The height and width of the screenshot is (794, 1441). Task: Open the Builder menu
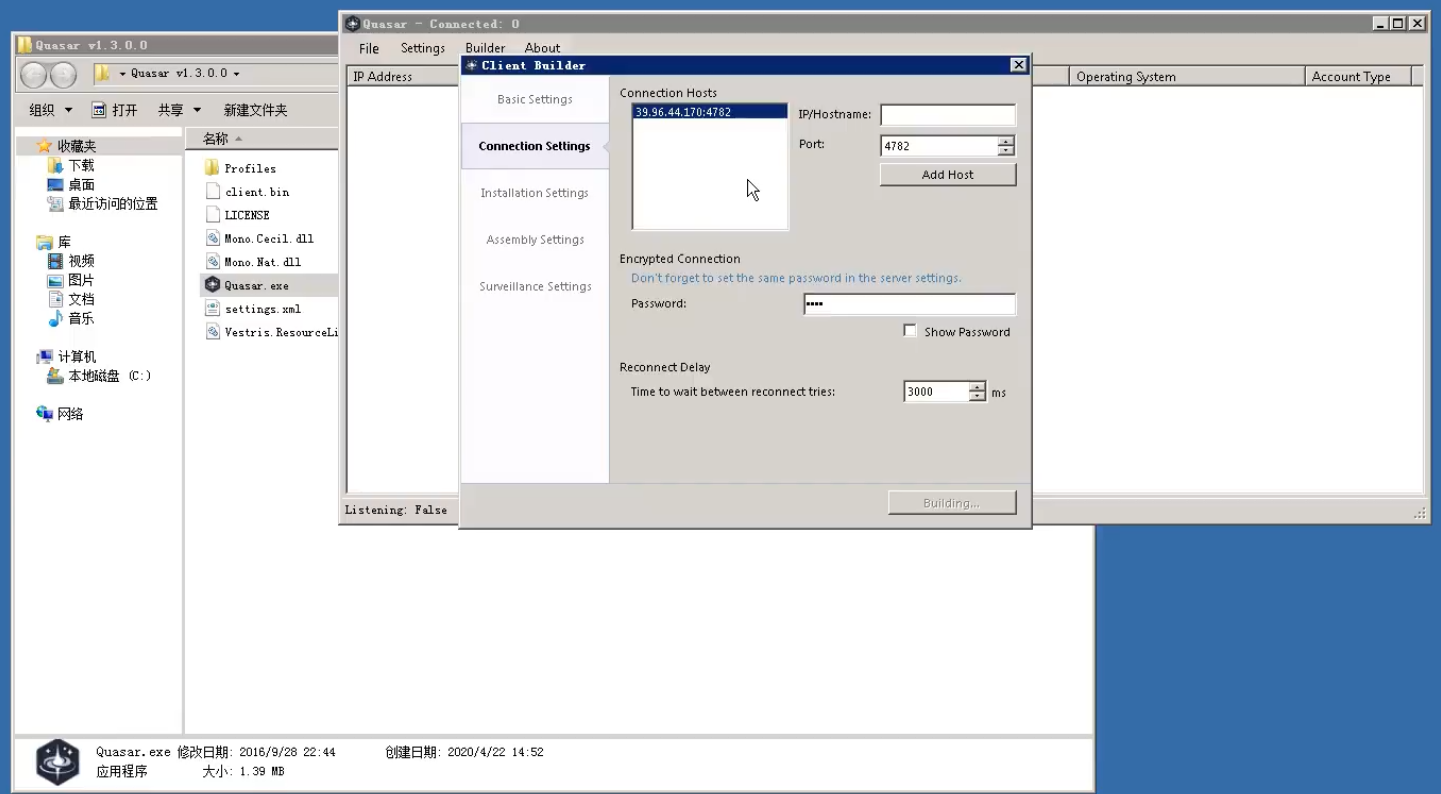pyautogui.click(x=485, y=48)
